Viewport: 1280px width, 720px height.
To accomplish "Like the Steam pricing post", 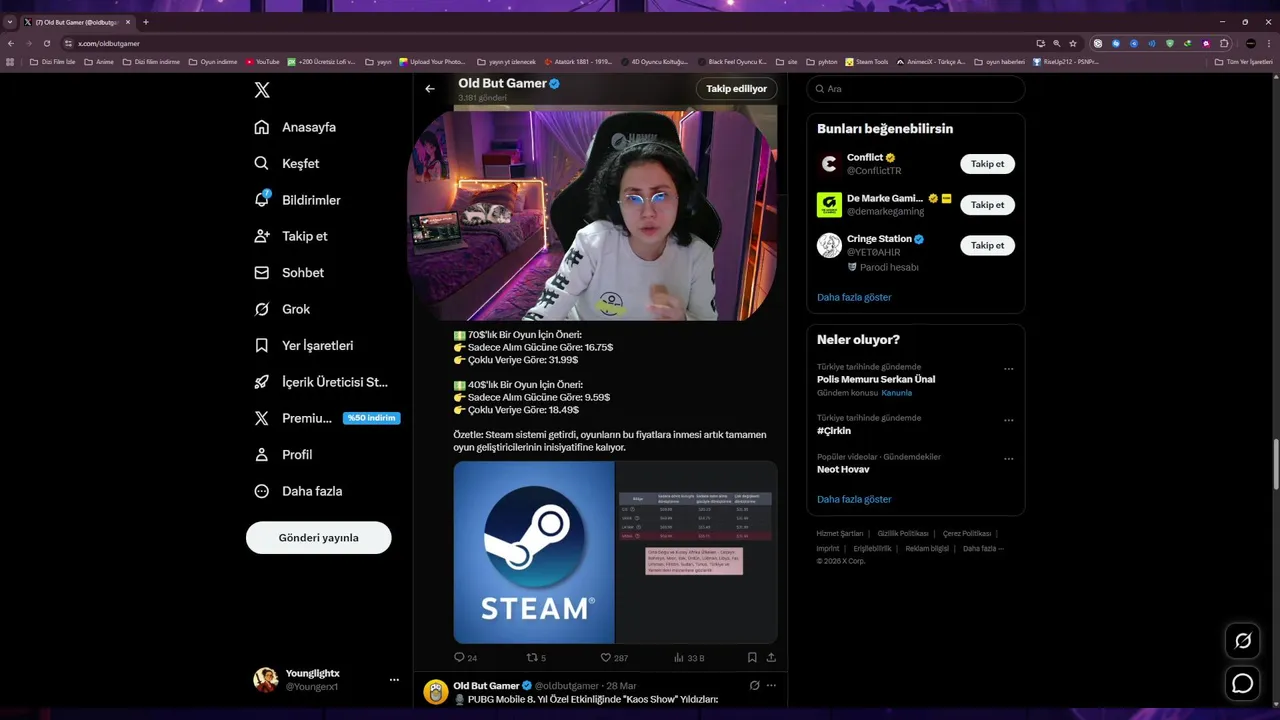I will [614, 658].
